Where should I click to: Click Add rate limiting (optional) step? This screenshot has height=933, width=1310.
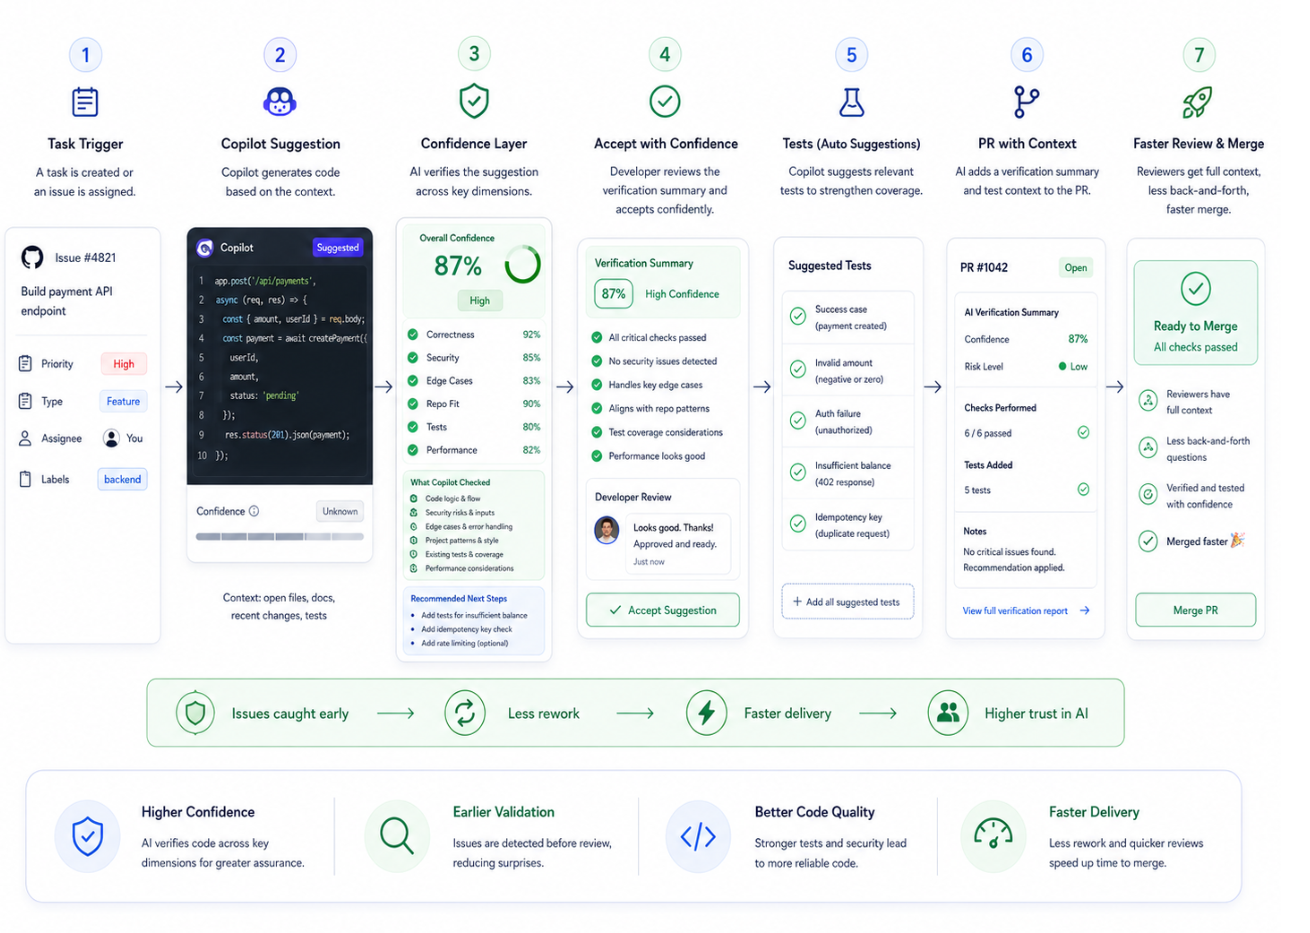[x=464, y=644]
